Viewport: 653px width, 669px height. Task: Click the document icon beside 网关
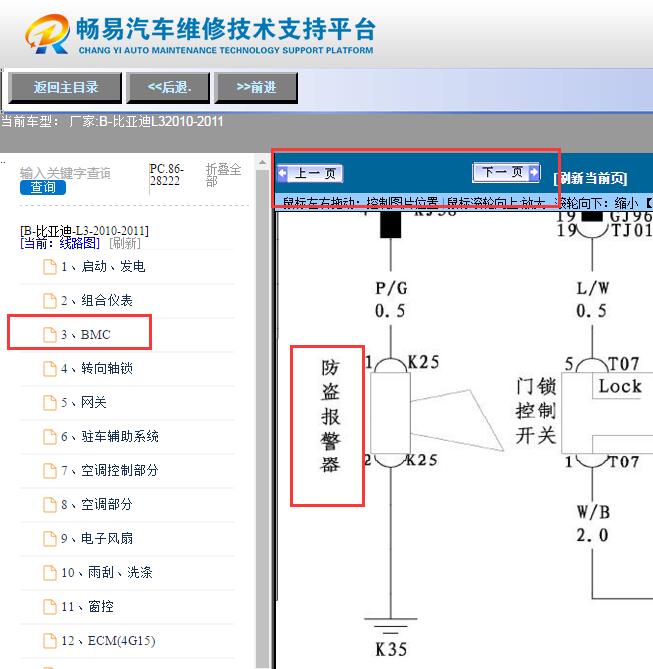click(x=50, y=403)
